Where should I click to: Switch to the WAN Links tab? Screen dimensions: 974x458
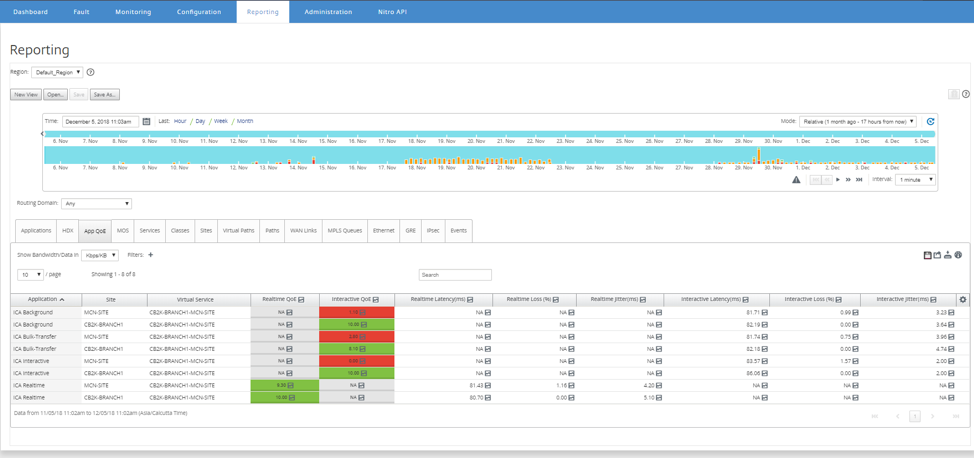click(x=303, y=230)
